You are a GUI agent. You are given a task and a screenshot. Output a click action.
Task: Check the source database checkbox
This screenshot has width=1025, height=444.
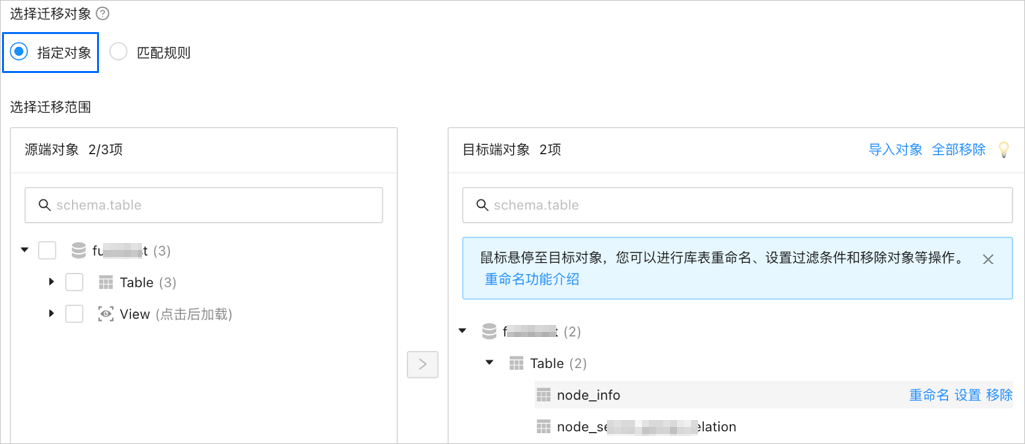click(47, 250)
